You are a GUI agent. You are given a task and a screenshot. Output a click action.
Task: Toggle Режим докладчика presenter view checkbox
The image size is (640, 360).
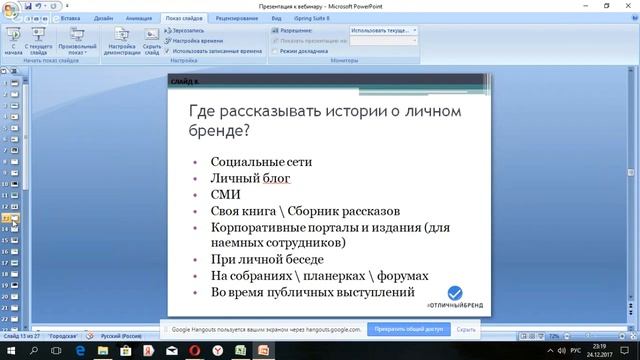pyautogui.click(x=275, y=51)
